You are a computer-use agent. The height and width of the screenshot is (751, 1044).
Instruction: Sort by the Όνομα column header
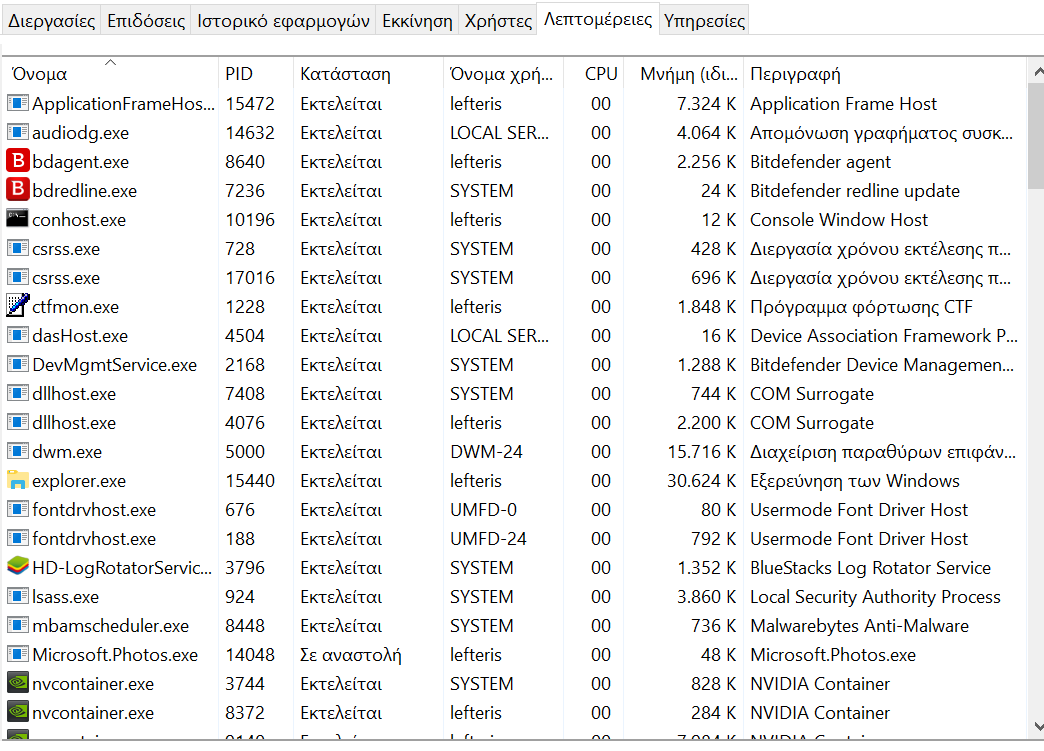pos(110,73)
